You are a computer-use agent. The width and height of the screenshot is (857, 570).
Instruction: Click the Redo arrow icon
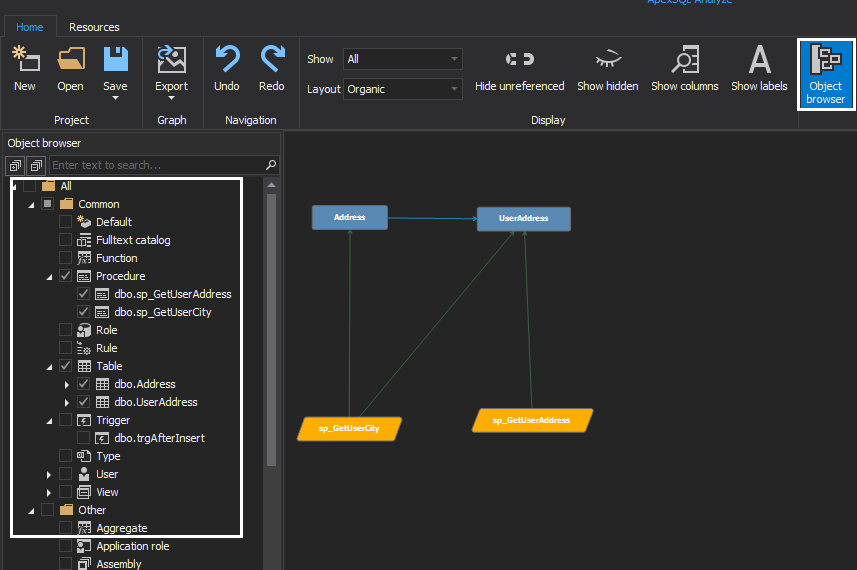(x=272, y=61)
